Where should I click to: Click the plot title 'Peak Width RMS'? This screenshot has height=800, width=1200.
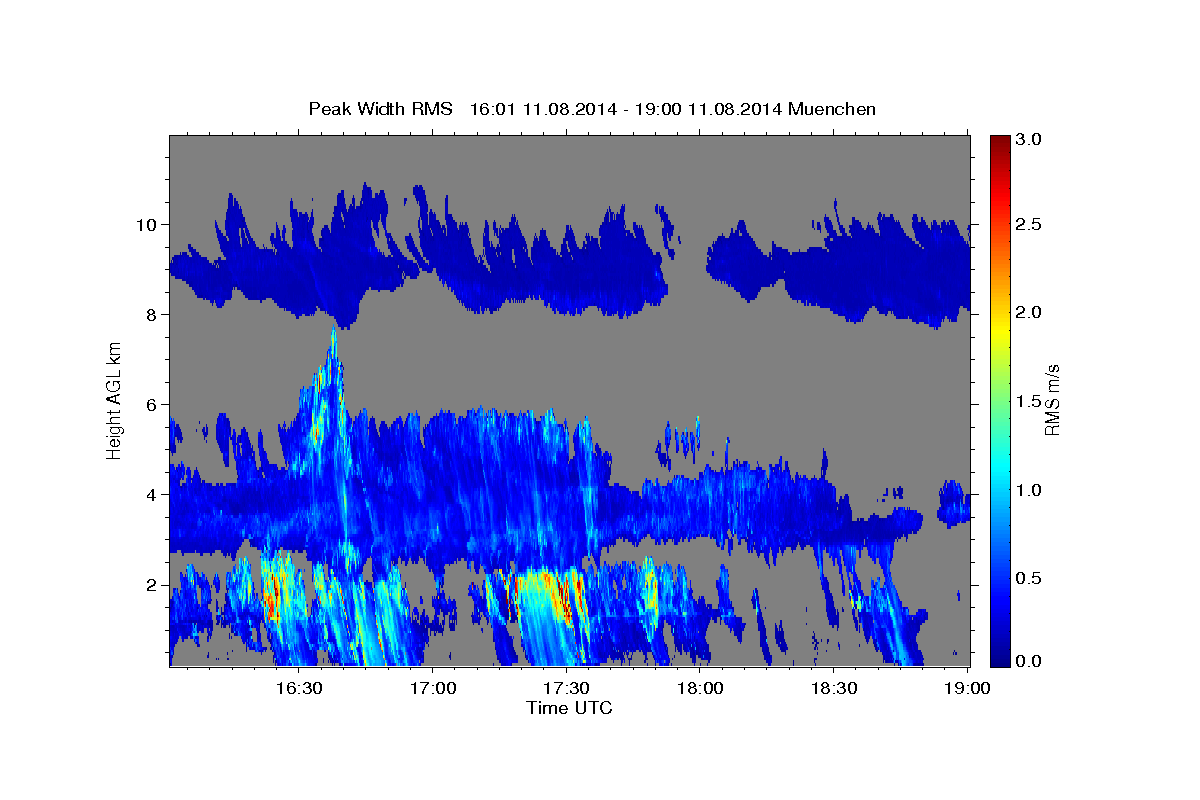380,109
